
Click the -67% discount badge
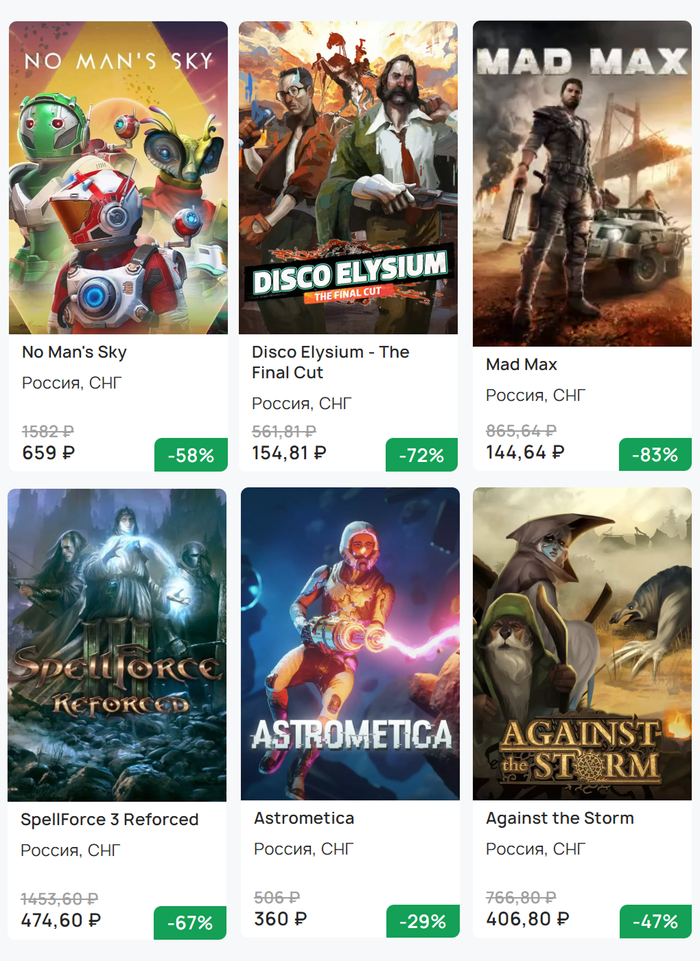tap(190, 922)
